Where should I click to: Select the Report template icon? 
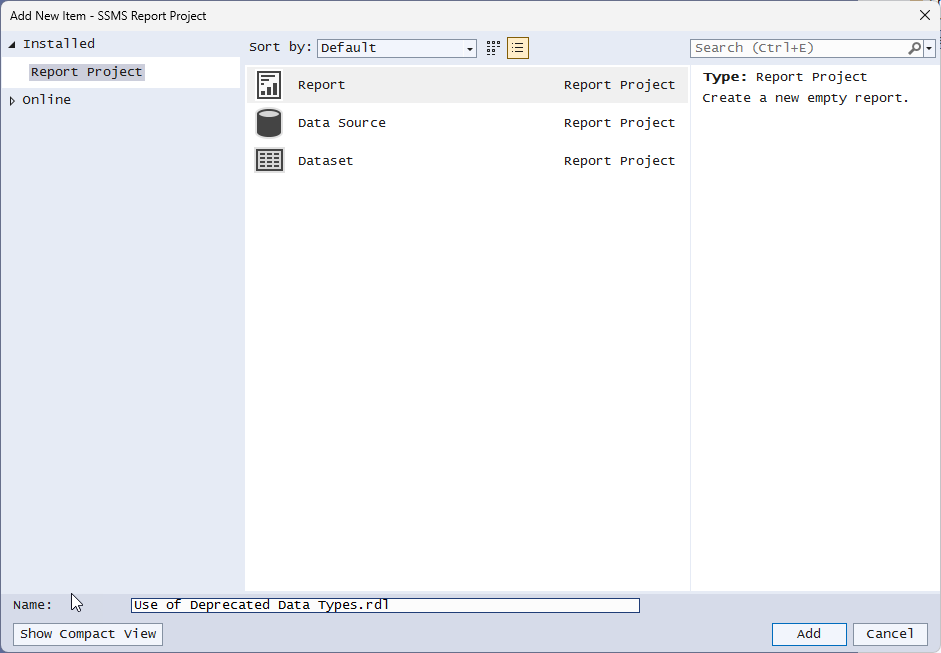coord(269,85)
